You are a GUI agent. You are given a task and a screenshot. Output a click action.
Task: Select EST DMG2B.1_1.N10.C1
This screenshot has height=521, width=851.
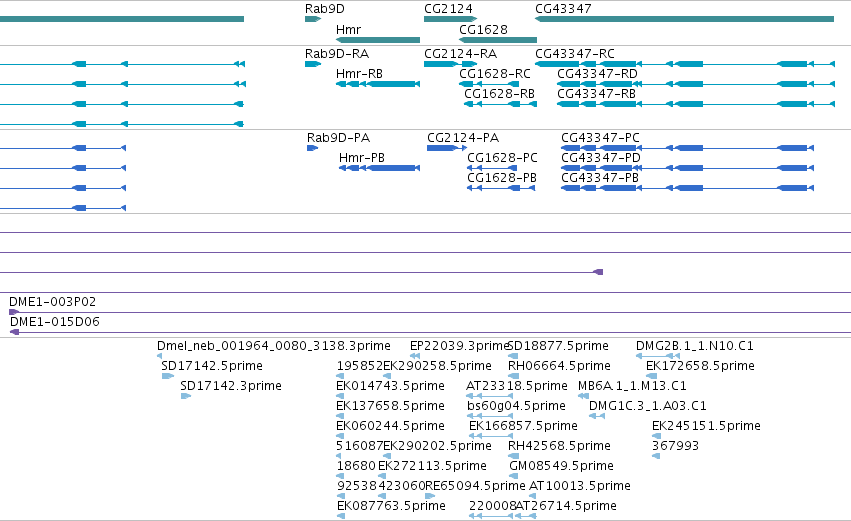[x=694, y=346]
